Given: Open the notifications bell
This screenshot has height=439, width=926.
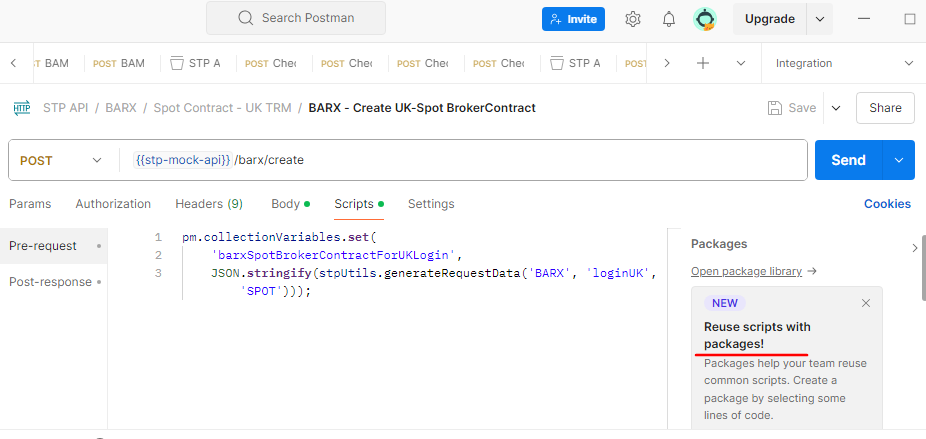Looking at the screenshot, I should (x=669, y=19).
